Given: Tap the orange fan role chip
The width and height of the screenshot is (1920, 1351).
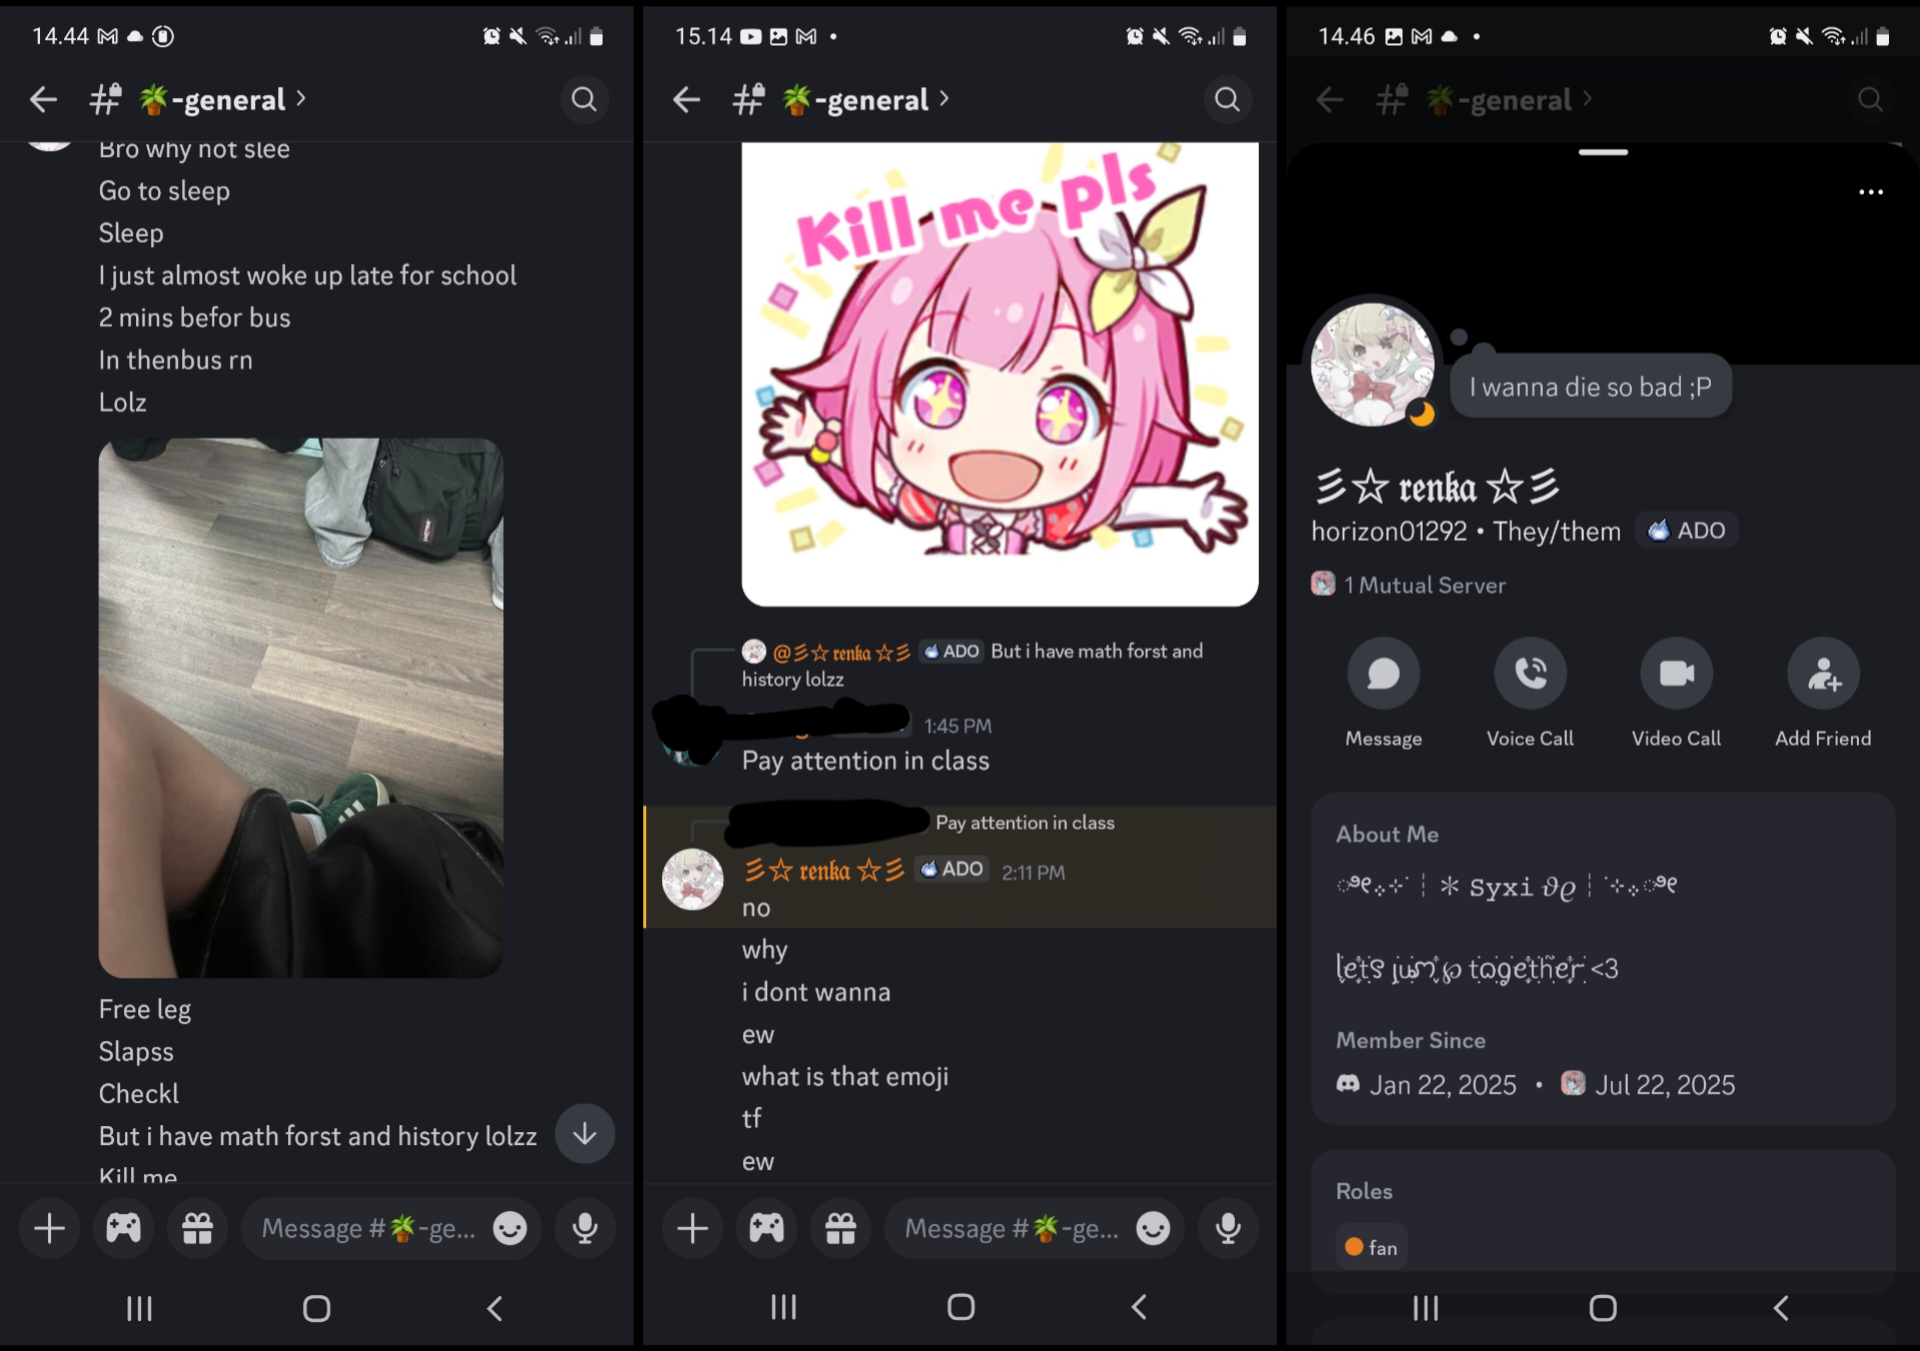Looking at the screenshot, I should (x=1371, y=1247).
